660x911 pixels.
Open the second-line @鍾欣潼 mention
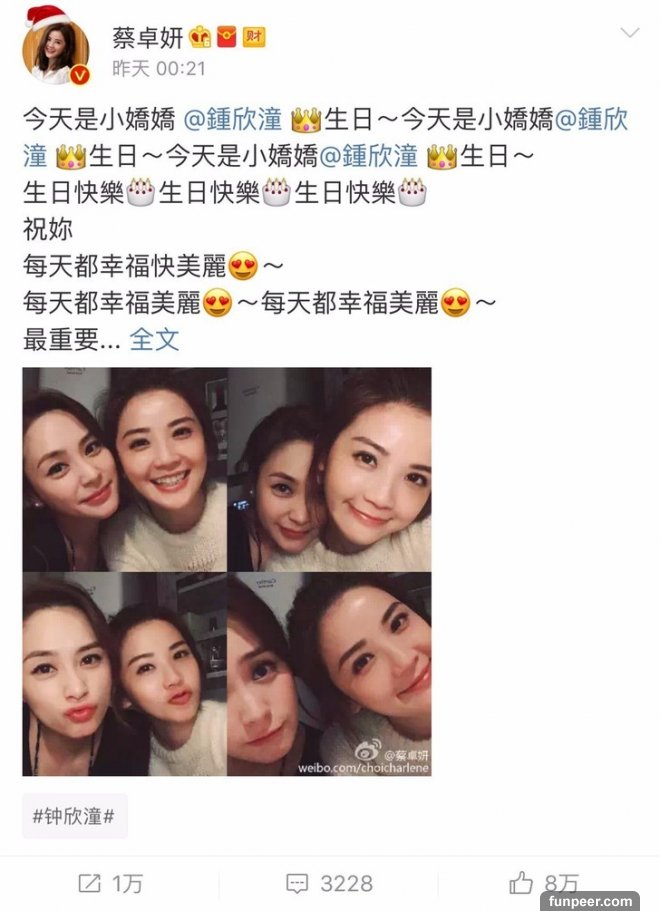pos(368,157)
